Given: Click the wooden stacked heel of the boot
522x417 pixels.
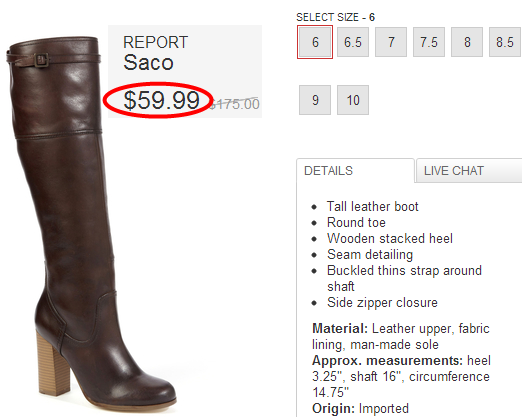Looking at the screenshot, I should pyautogui.click(x=52, y=363).
